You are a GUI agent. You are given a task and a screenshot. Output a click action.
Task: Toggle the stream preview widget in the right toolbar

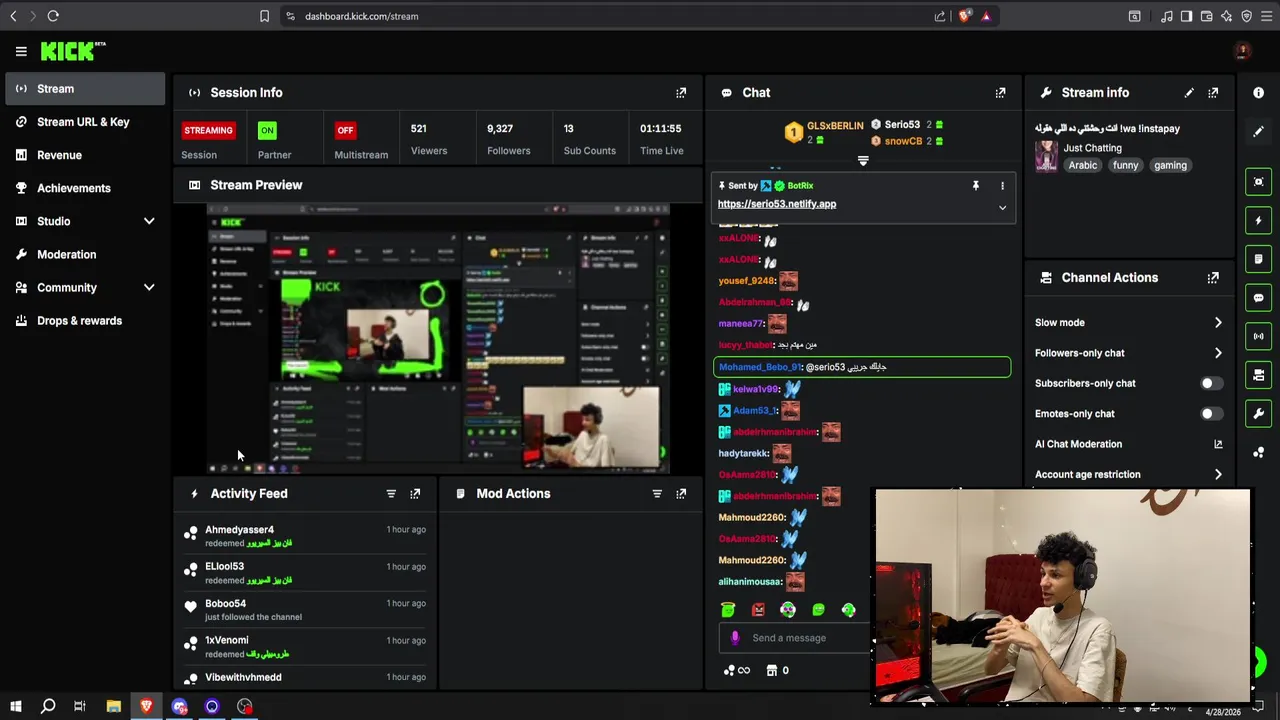pos(1258,182)
